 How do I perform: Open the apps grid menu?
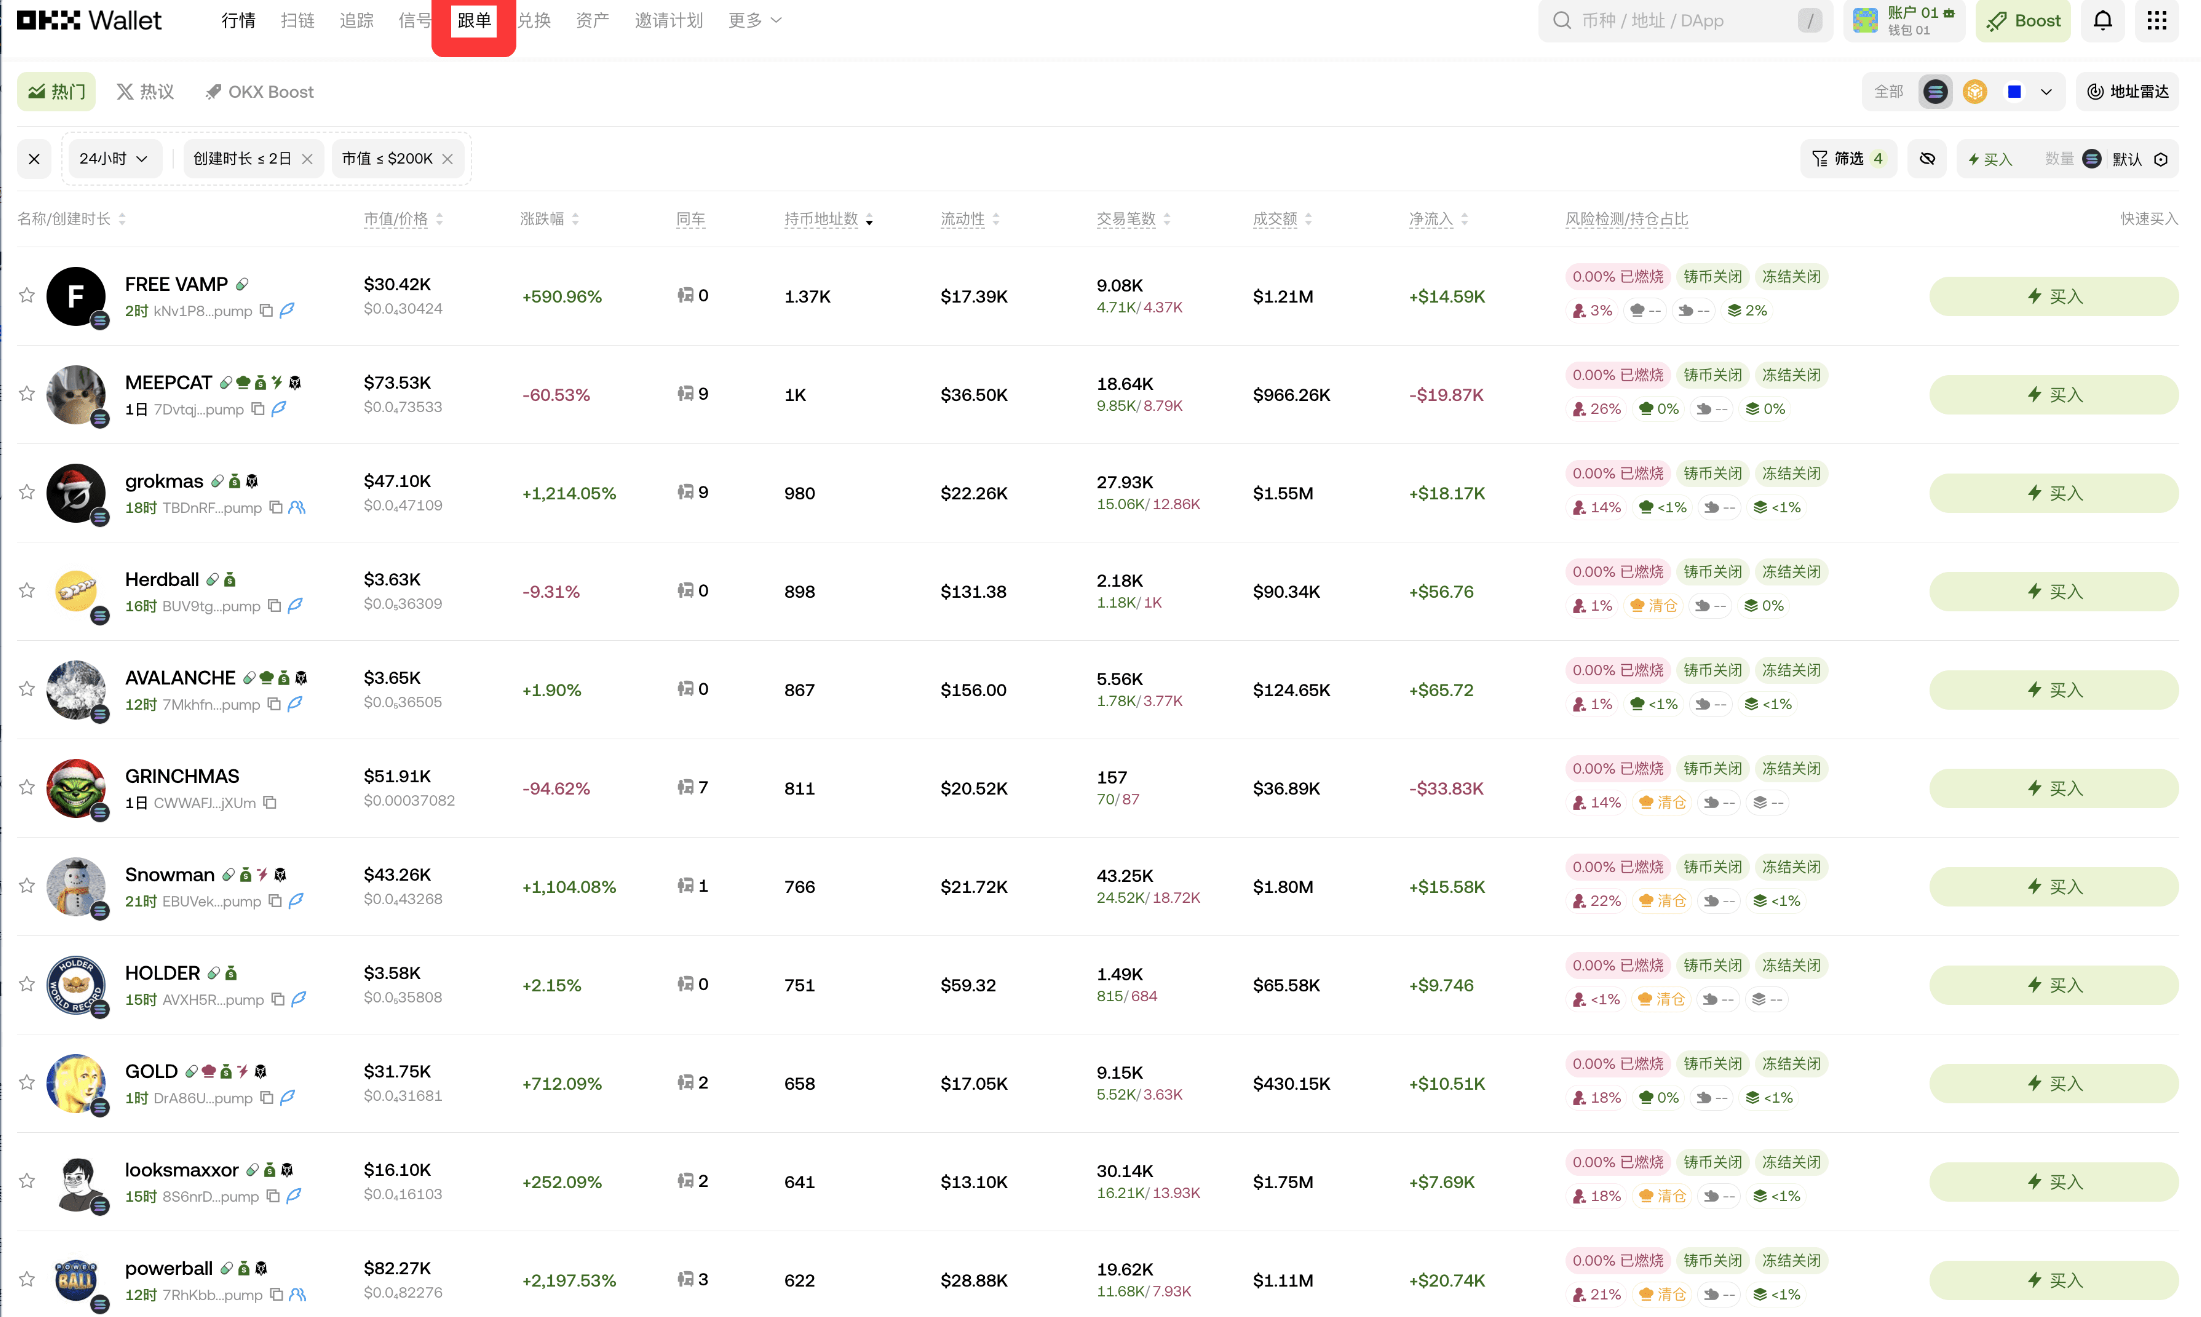2156,21
